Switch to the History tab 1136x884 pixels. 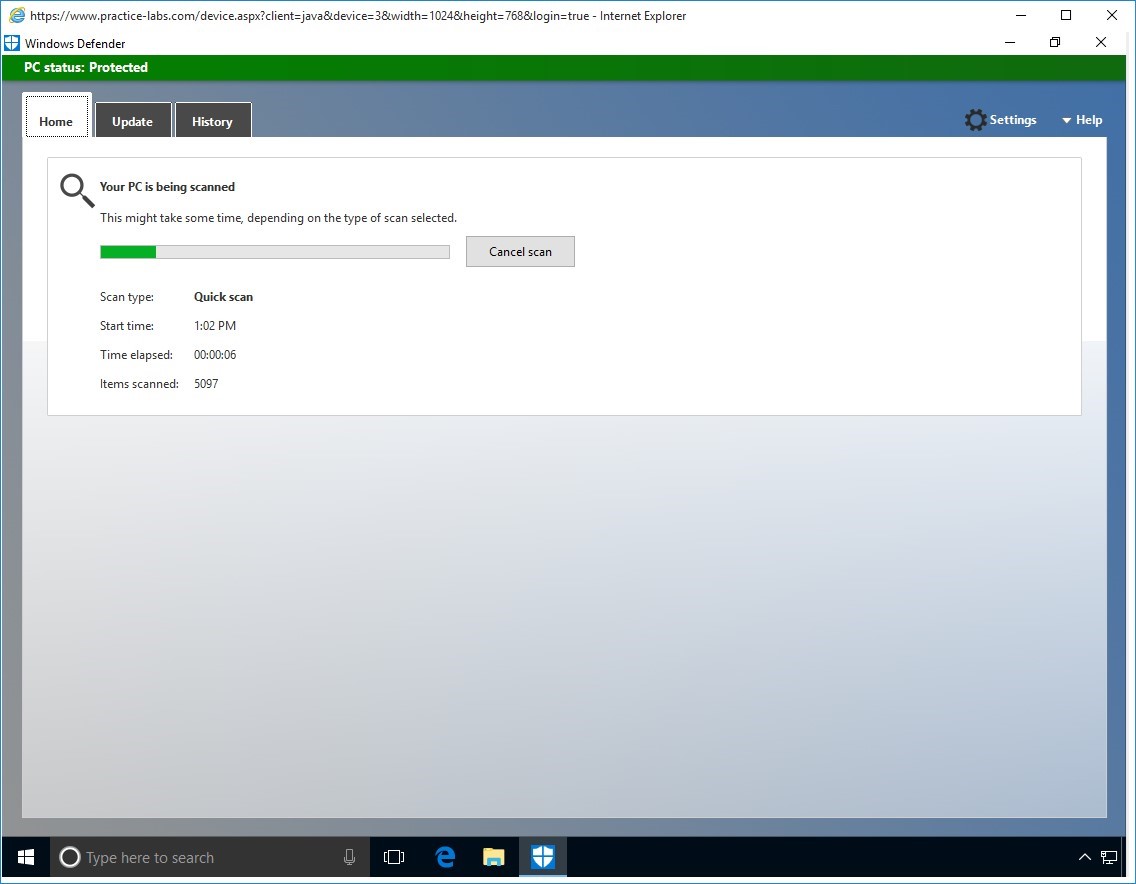[212, 121]
